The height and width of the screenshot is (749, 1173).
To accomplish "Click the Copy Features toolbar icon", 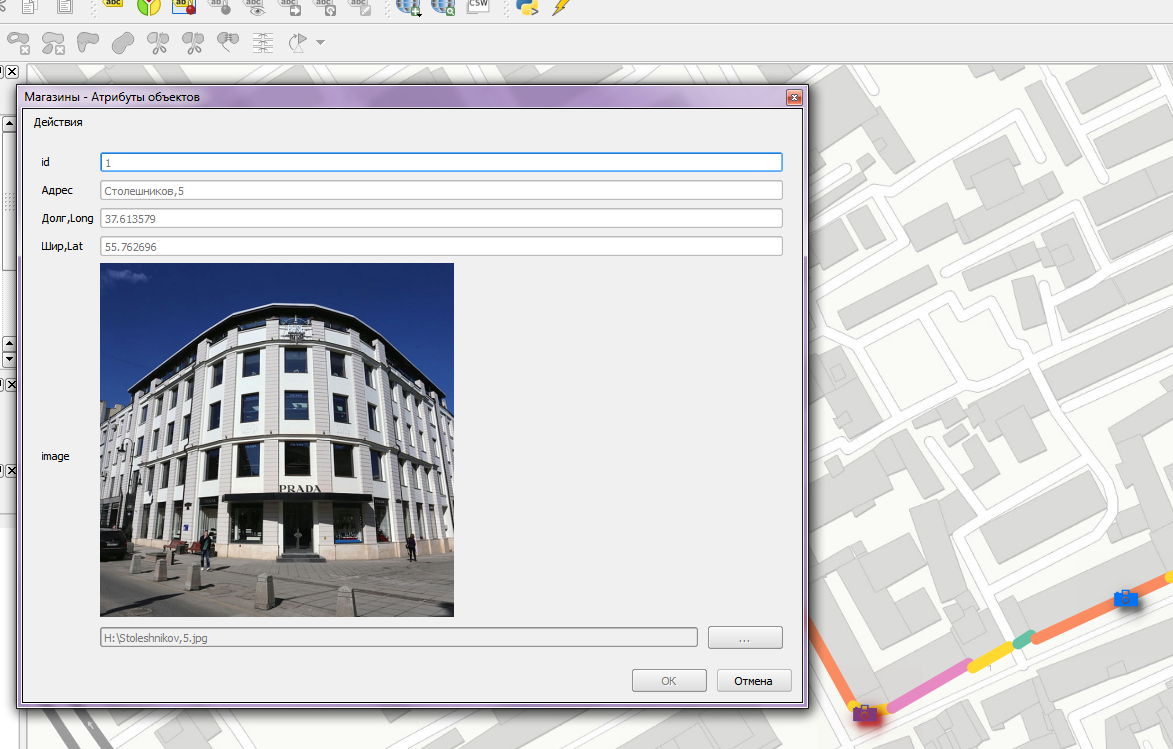I will pyautogui.click(x=30, y=7).
